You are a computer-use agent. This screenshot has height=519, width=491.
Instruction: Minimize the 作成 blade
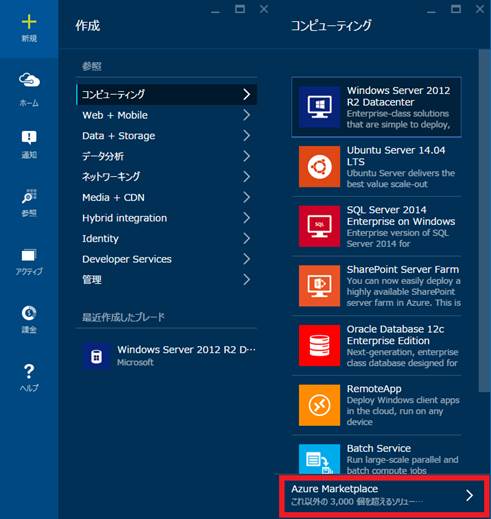coord(216,11)
